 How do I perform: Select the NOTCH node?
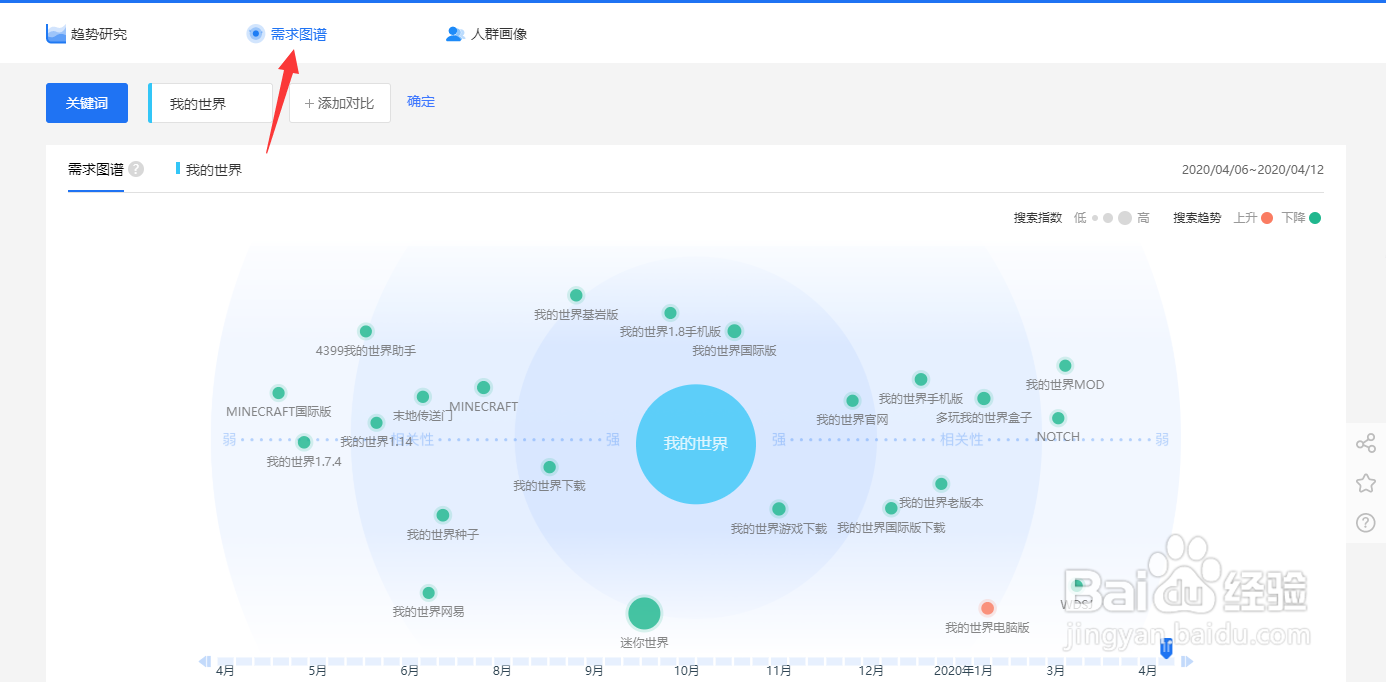[1058, 418]
